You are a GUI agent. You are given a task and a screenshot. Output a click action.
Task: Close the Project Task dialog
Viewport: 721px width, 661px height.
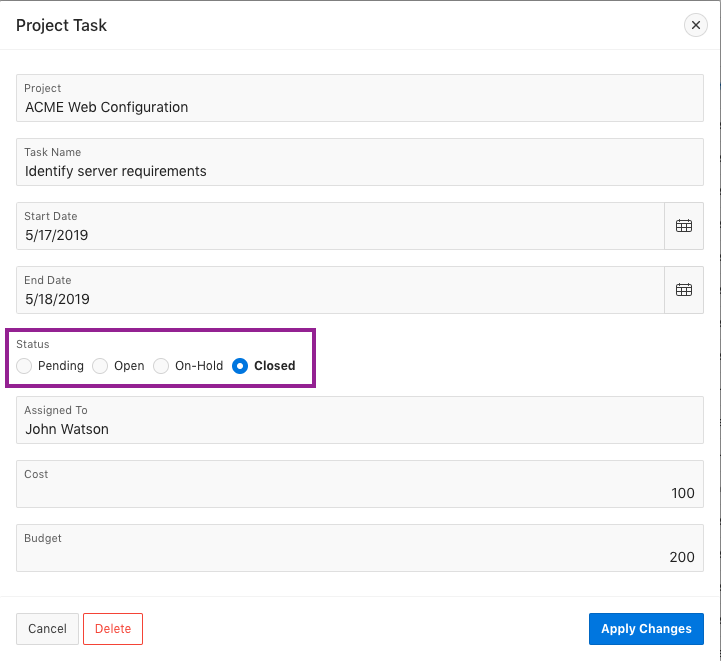696,25
